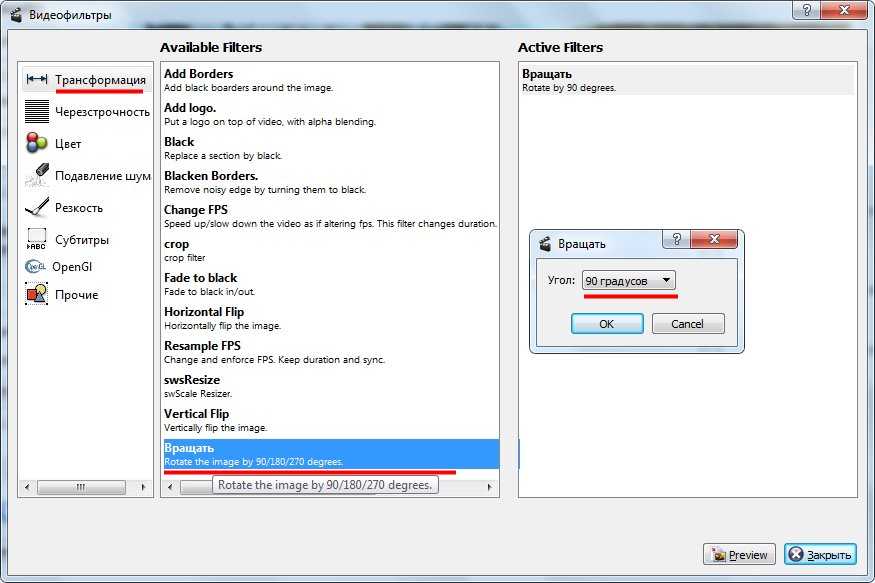Screen dimensions: 875x583
Task: Select the Трансформация category icon
Action: (37, 79)
